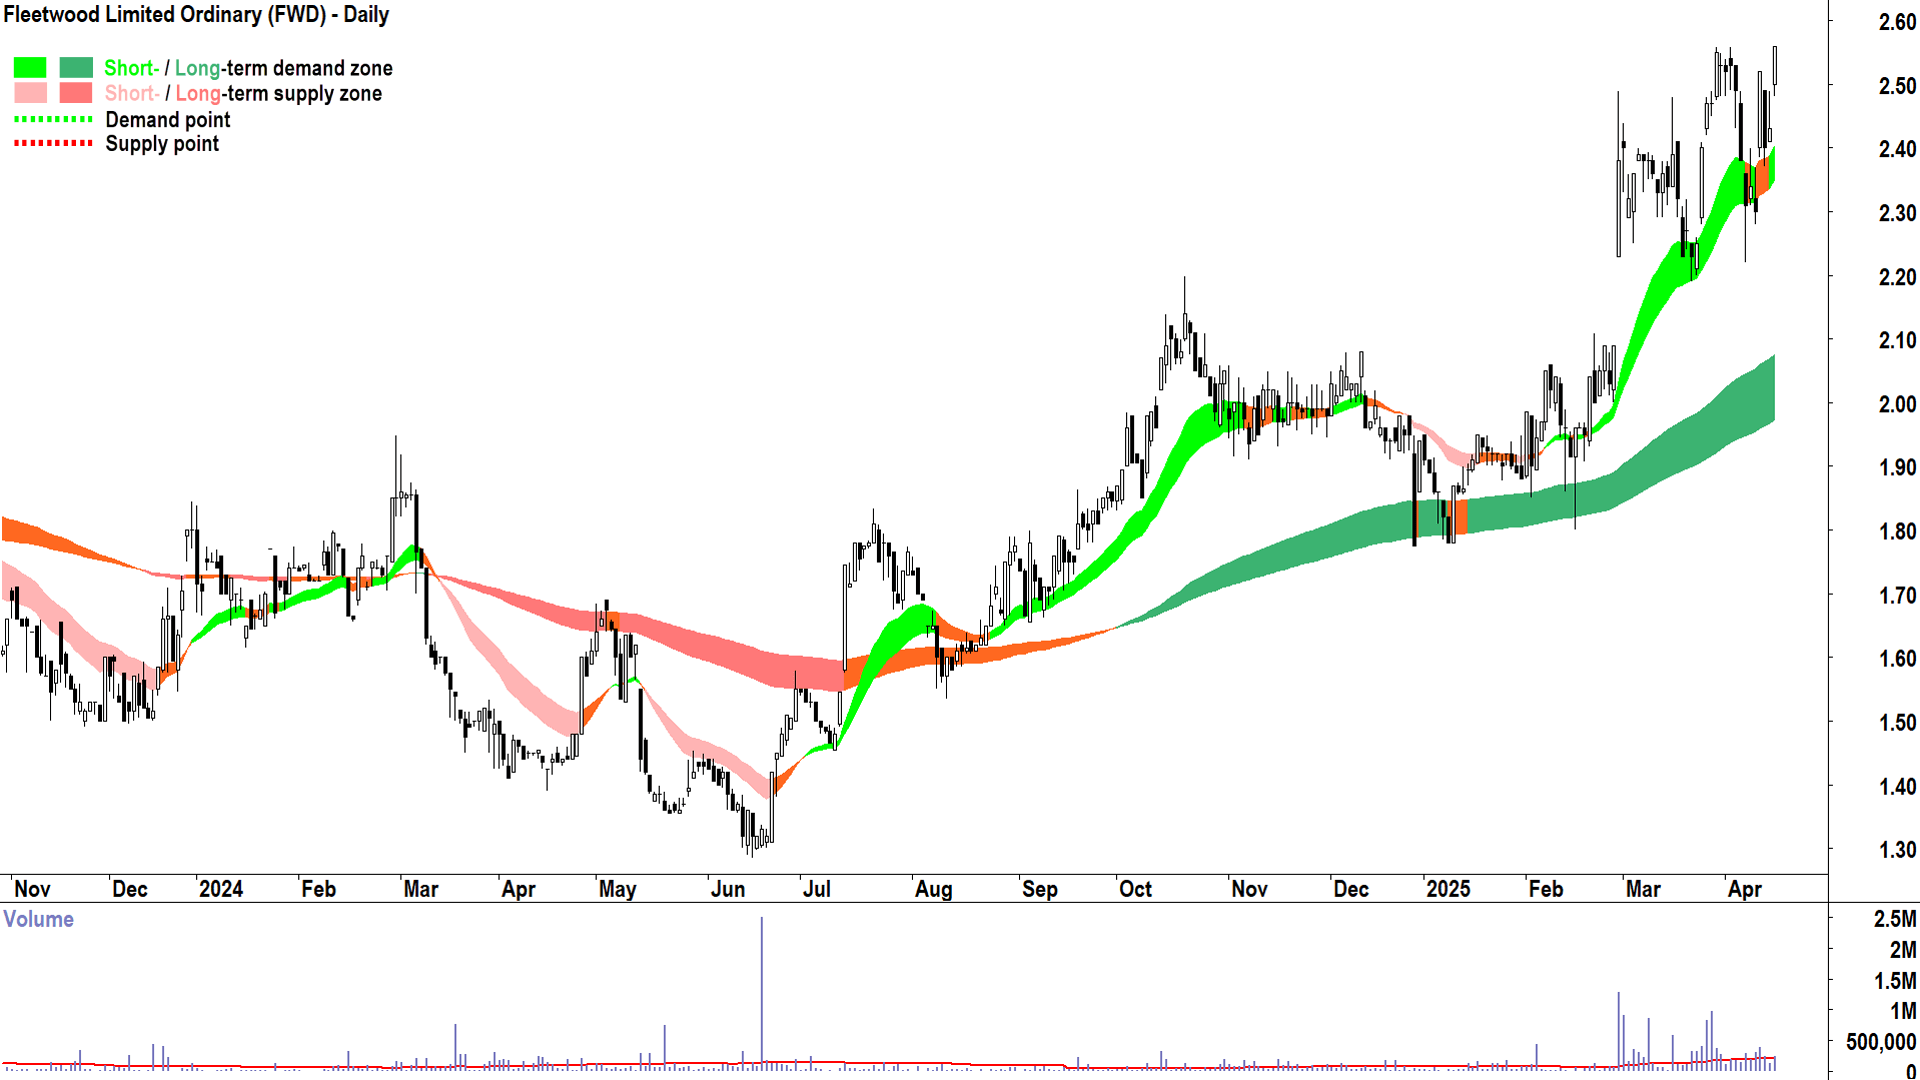Click the May month label on time axis
Screen dimensions: 1920x1080
point(617,889)
